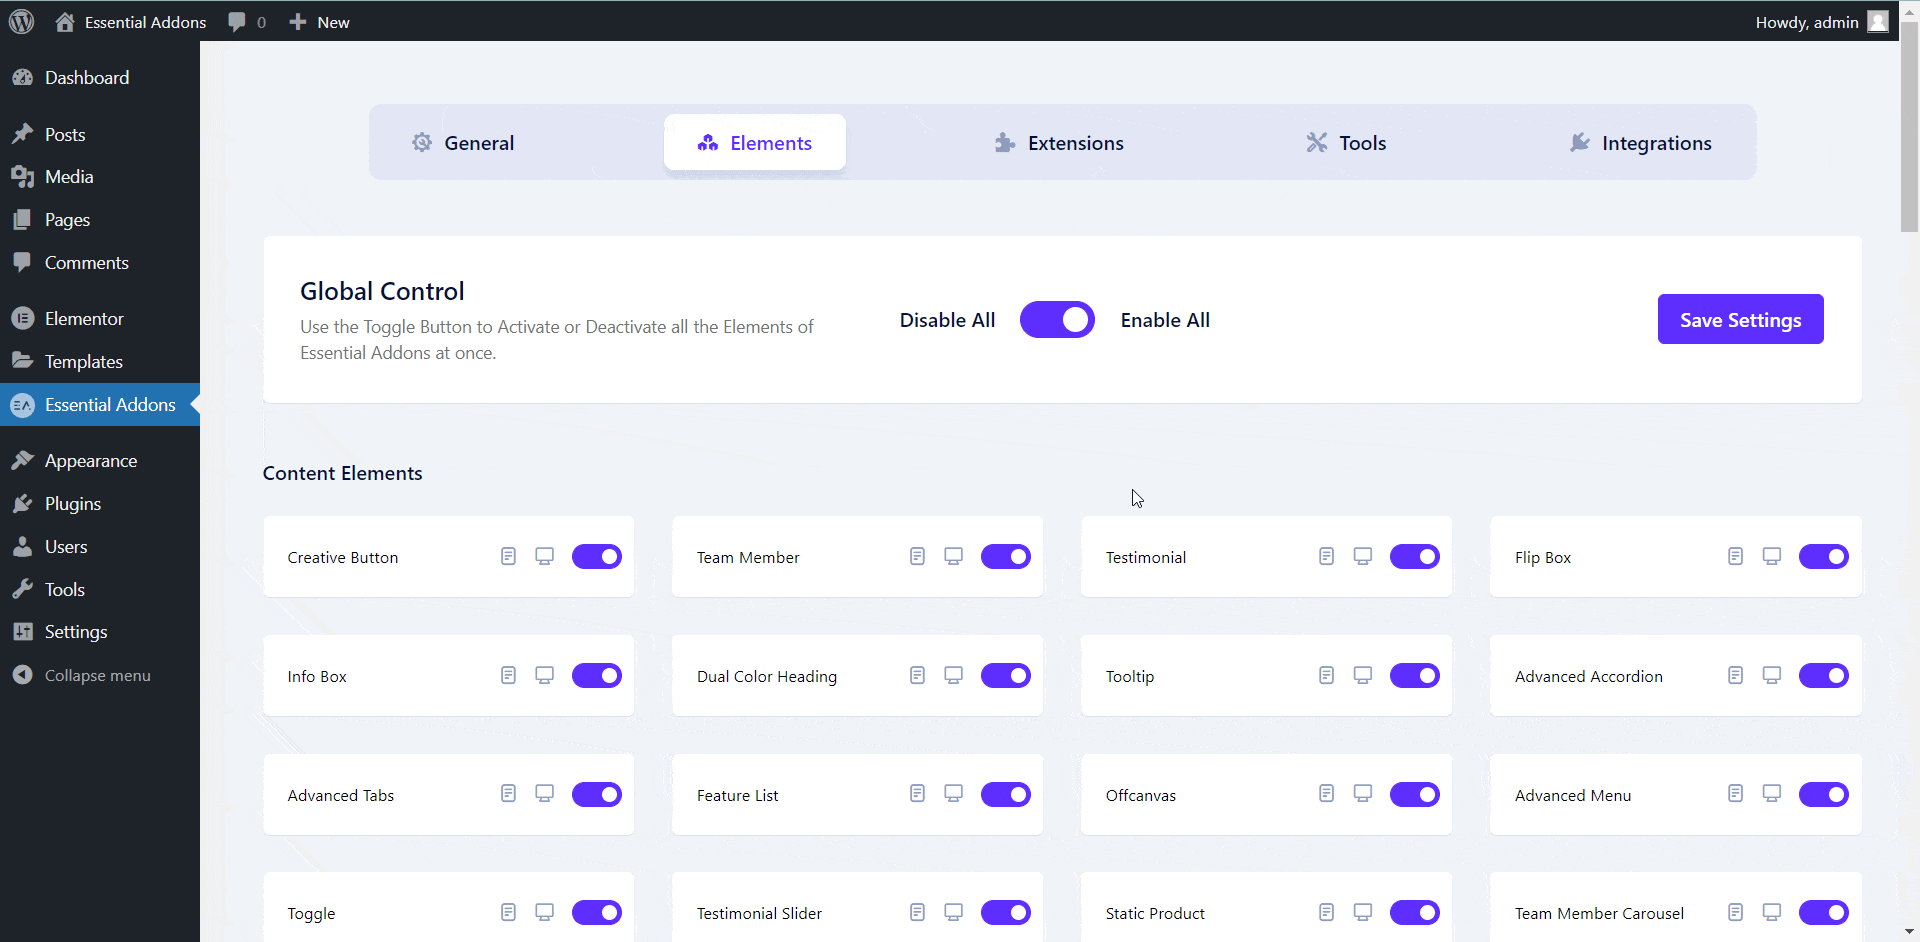Click the WordPress logo in admin bar
Image resolution: width=1920 pixels, height=942 pixels.
[x=21, y=21]
